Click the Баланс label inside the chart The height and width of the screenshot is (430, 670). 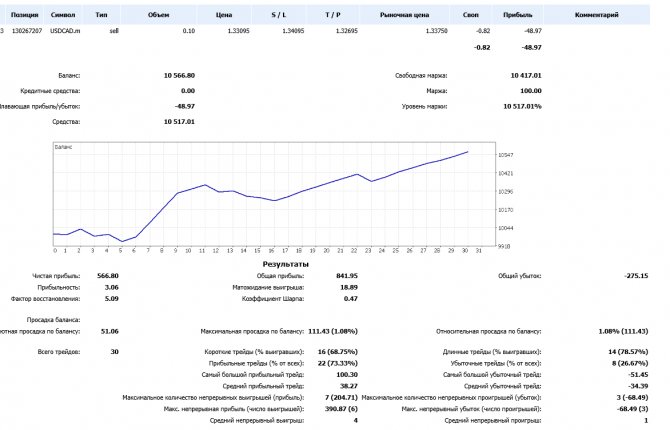click(x=64, y=147)
